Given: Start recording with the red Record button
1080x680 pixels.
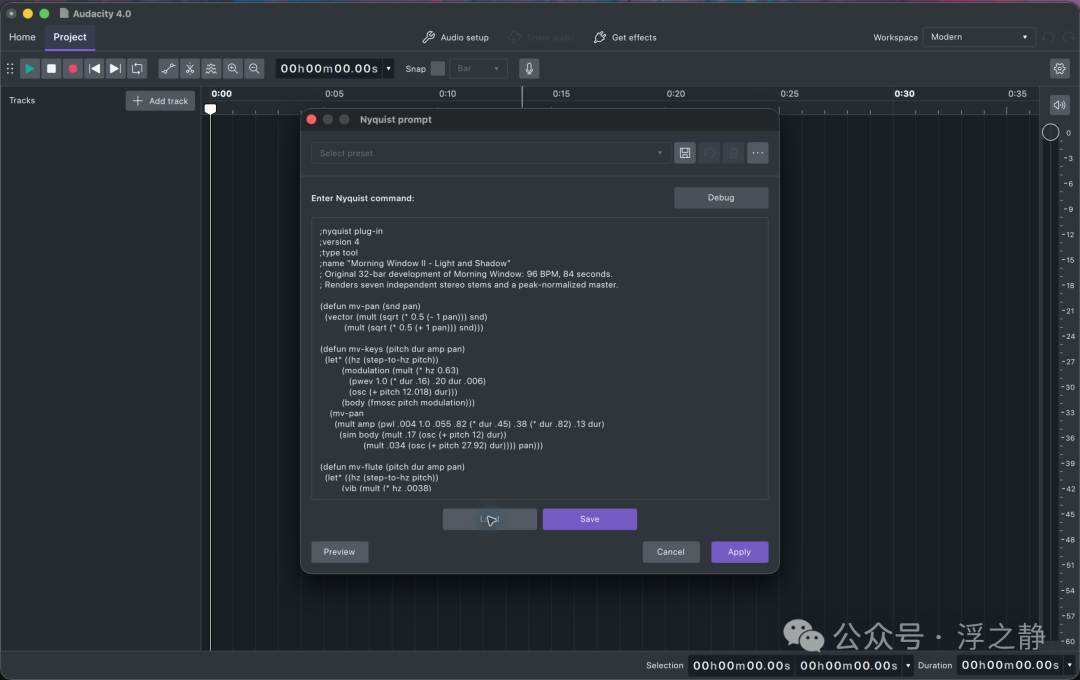Looking at the screenshot, I should 72,69.
